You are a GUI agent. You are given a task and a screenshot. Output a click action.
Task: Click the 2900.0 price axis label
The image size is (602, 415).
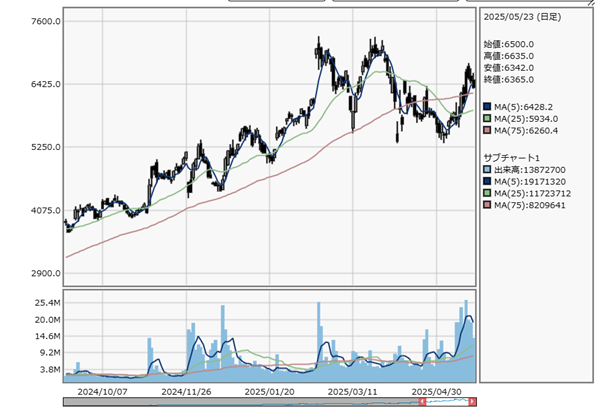pyautogui.click(x=46, y=273)
